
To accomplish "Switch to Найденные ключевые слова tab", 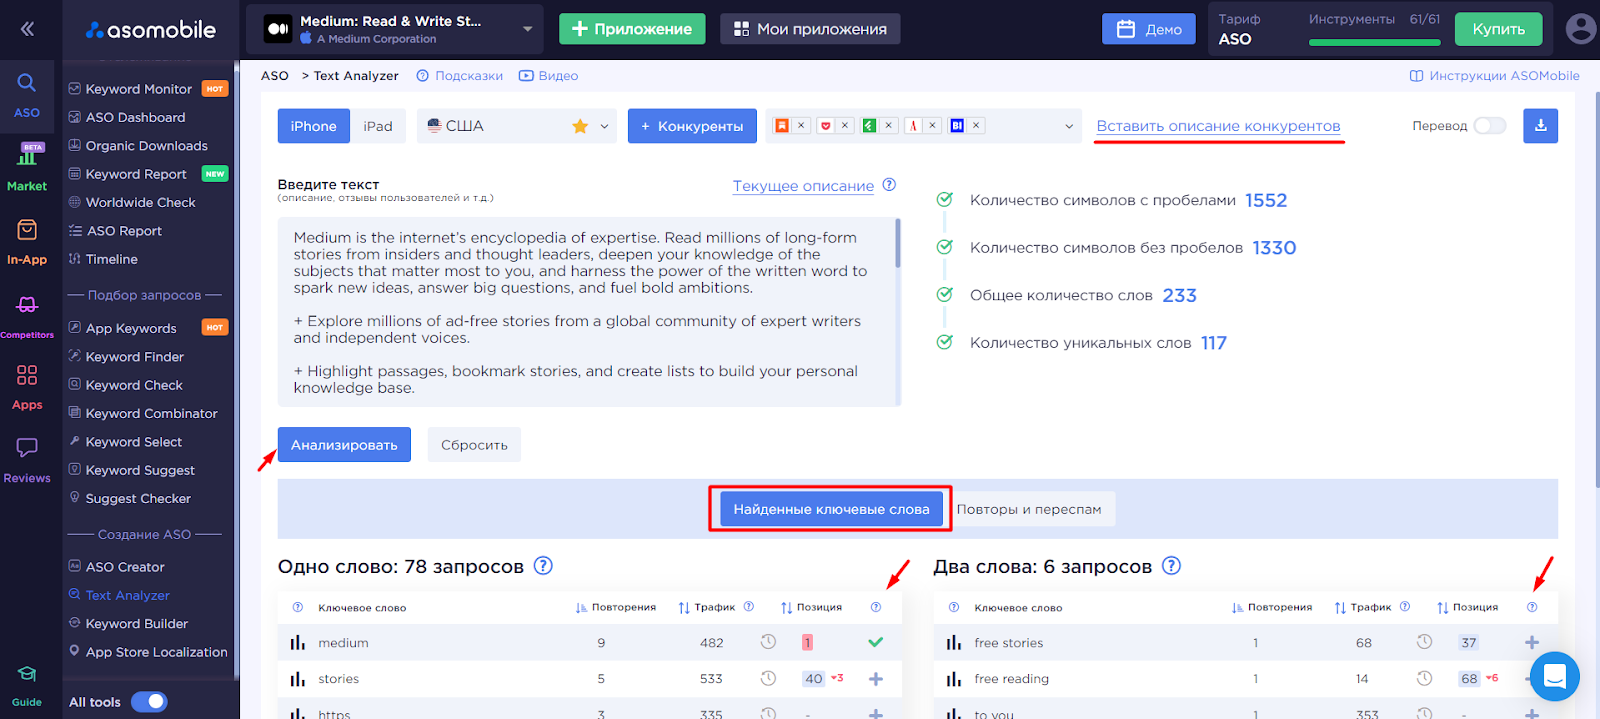I will (831, 509).
